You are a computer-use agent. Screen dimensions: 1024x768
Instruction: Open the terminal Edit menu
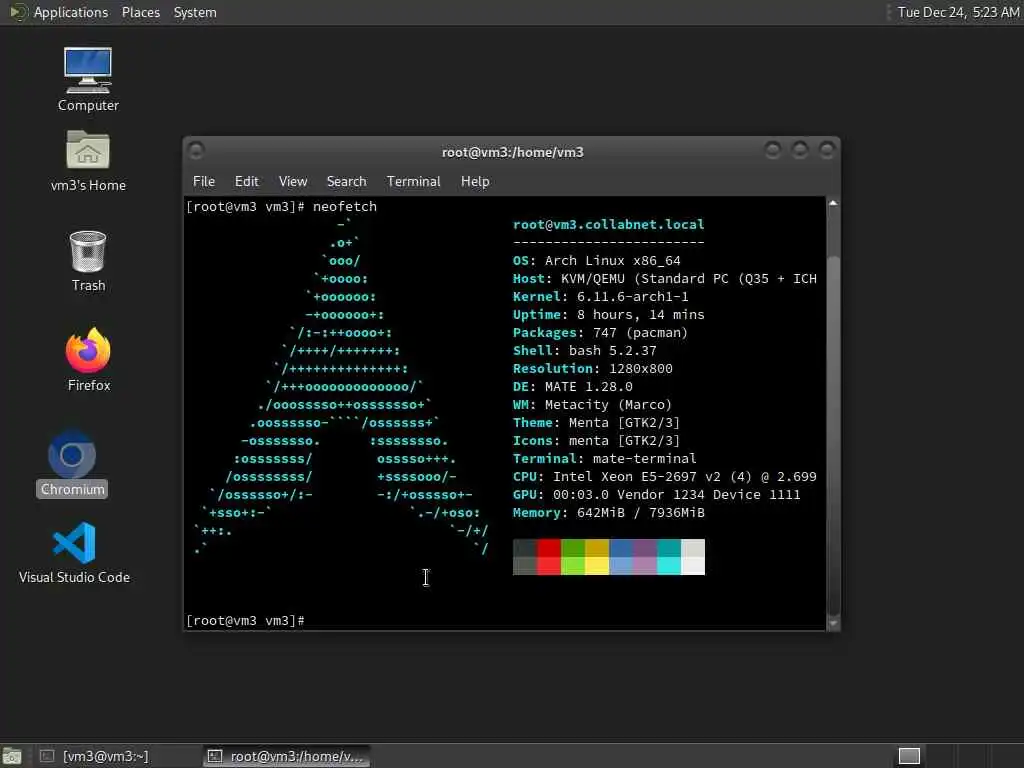coord(246,182)
